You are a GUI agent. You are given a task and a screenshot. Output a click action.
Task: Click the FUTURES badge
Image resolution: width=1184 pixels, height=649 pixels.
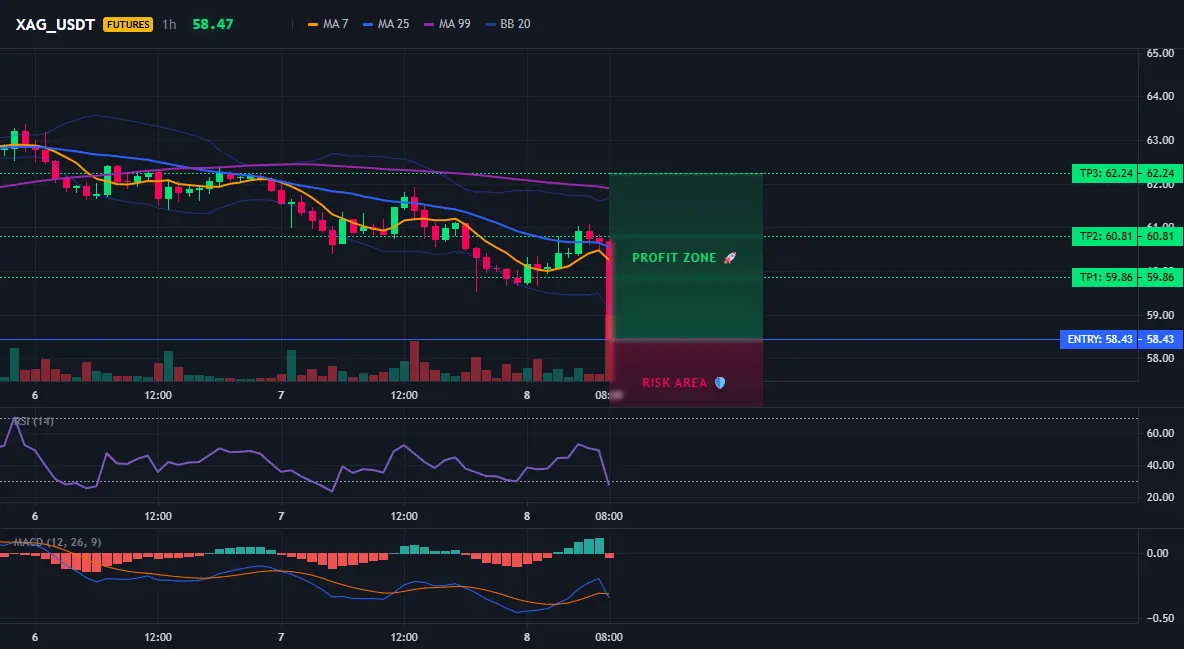128,24
